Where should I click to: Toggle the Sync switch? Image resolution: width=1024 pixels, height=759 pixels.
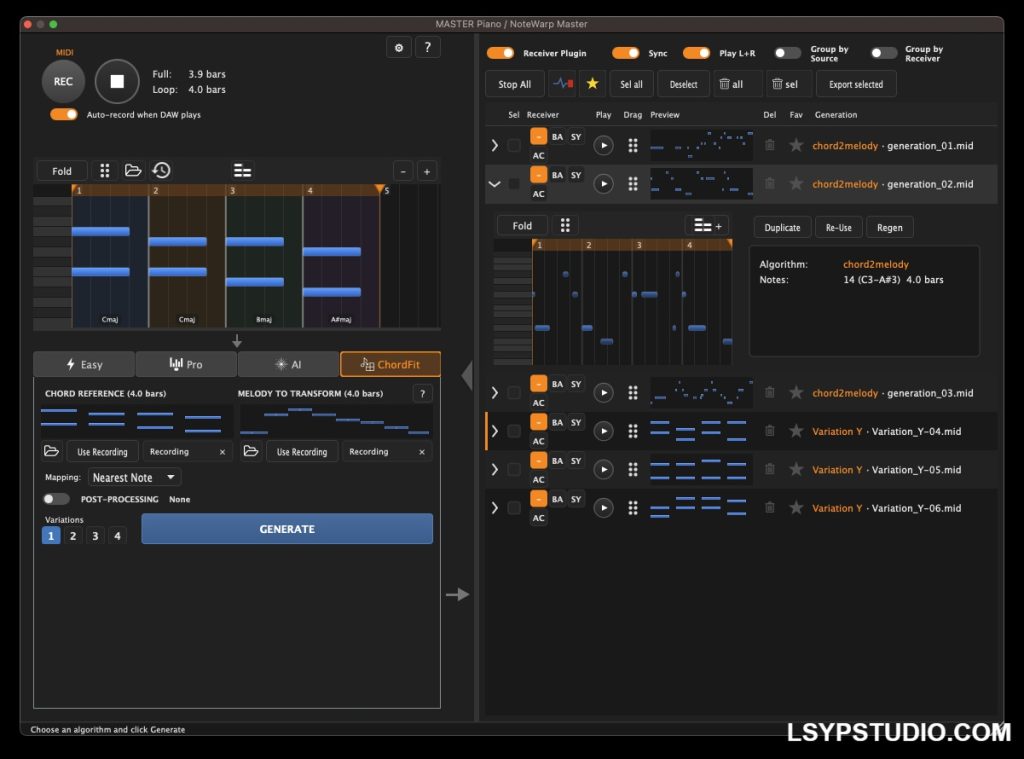pos(626,53)
